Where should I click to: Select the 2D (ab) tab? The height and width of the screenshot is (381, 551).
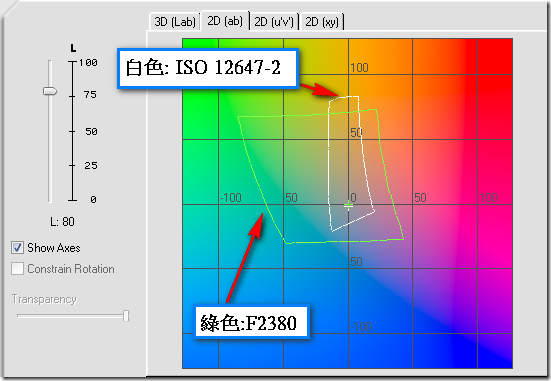pos(225,21)
